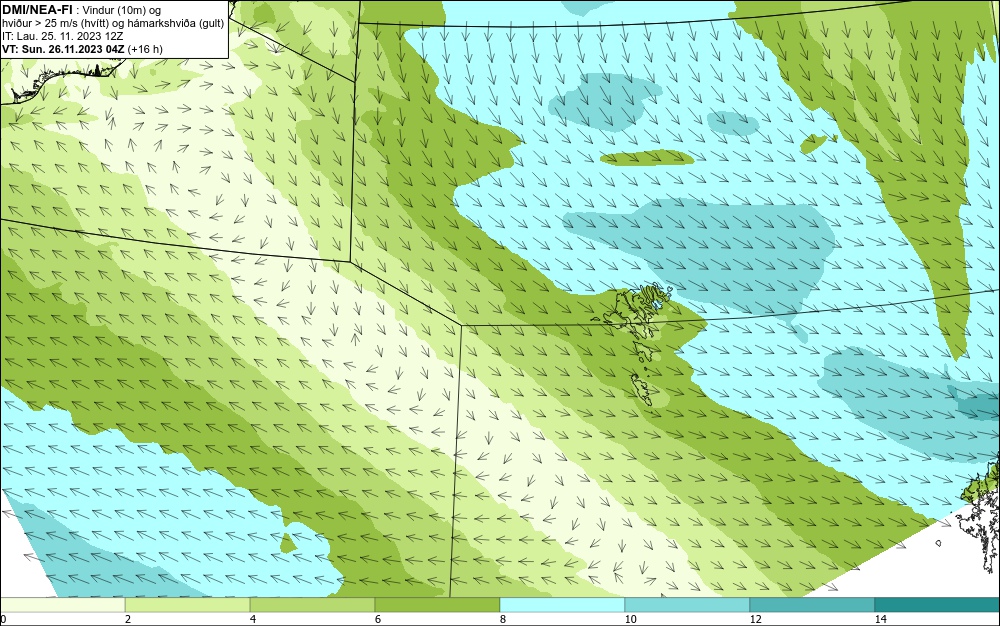Click the 6–8 m/s olive green legend swatch
The image size is (1000, 626).
(x=438, y=605)
